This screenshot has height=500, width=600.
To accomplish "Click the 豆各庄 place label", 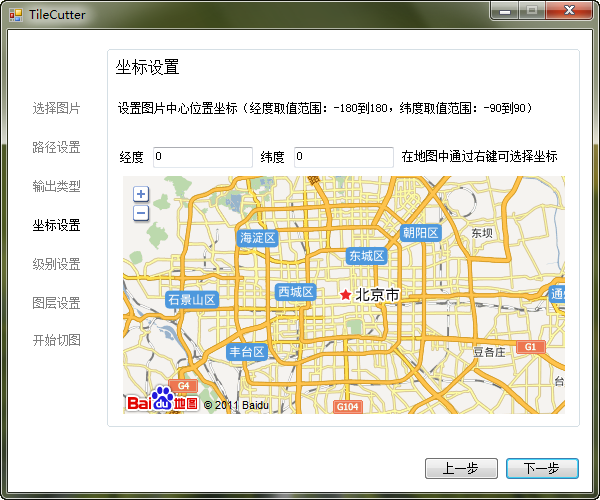I will [x=489, y=352].
